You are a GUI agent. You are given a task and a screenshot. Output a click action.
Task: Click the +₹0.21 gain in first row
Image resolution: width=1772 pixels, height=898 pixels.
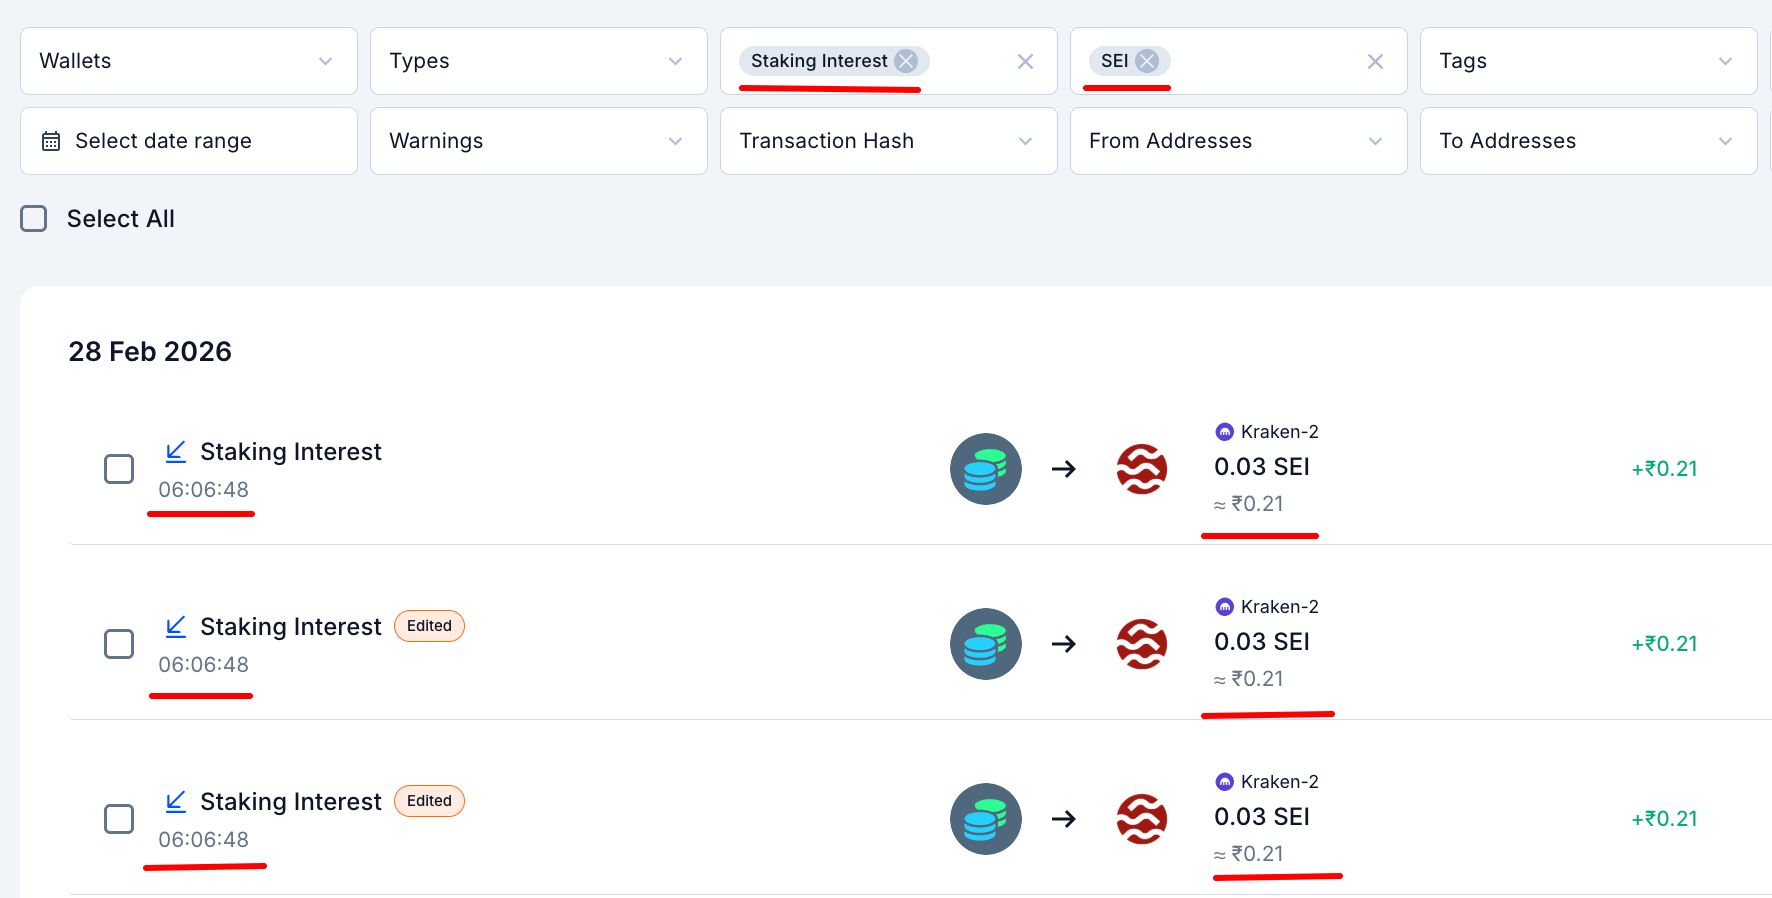[x=1665, y=469]
